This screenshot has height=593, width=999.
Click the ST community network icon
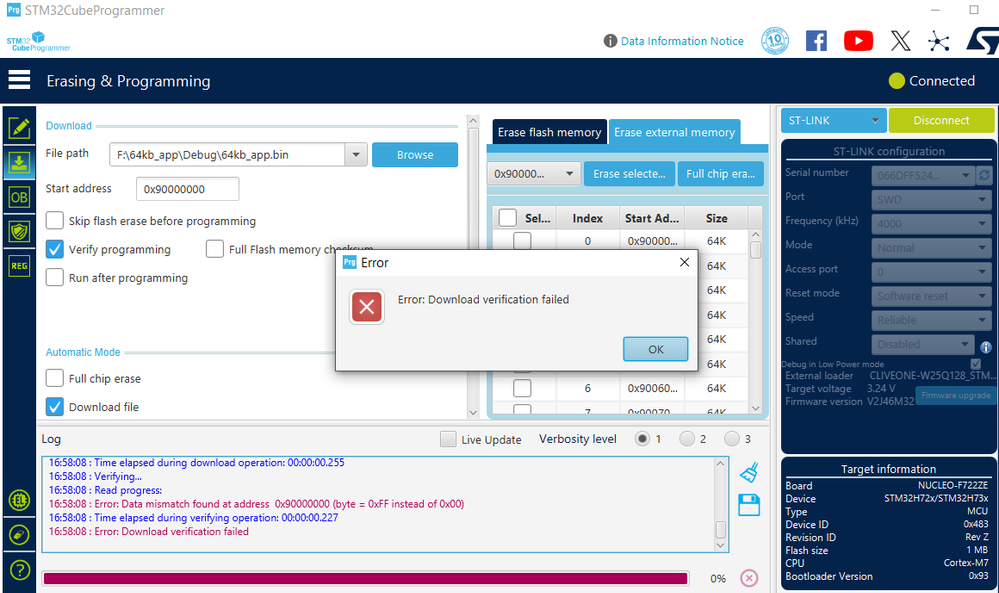[x=938, y=41]
